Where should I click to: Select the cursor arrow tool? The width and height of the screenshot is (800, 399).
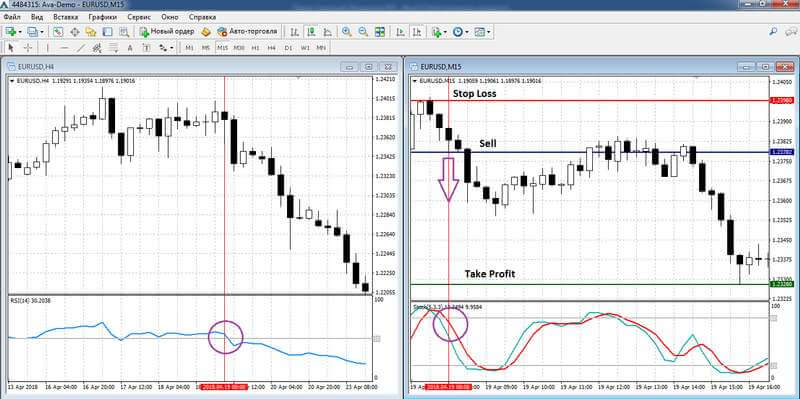(x=12, y=47)
